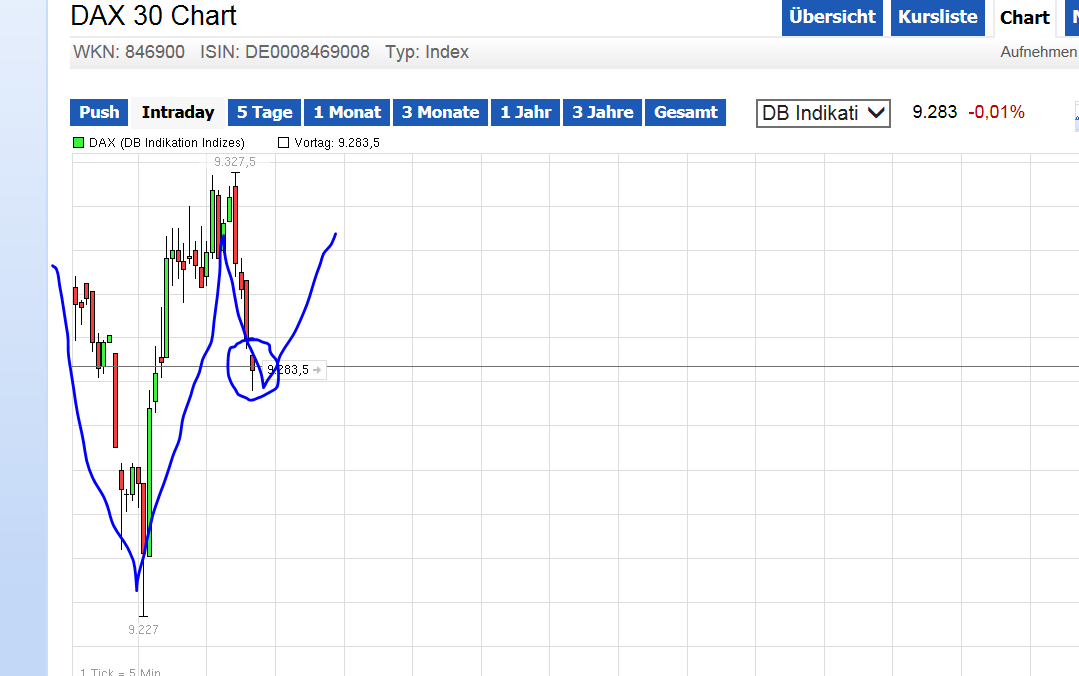Click the daily high label 9.327,5
The width and height of the screenshot is (1079, 676).
235,162
